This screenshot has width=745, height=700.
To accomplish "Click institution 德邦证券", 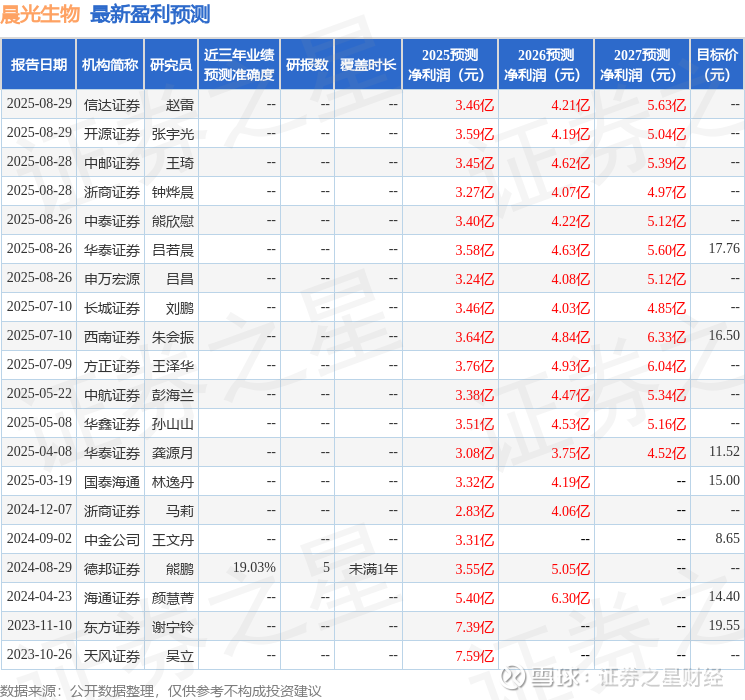I will tap(112, 569).
